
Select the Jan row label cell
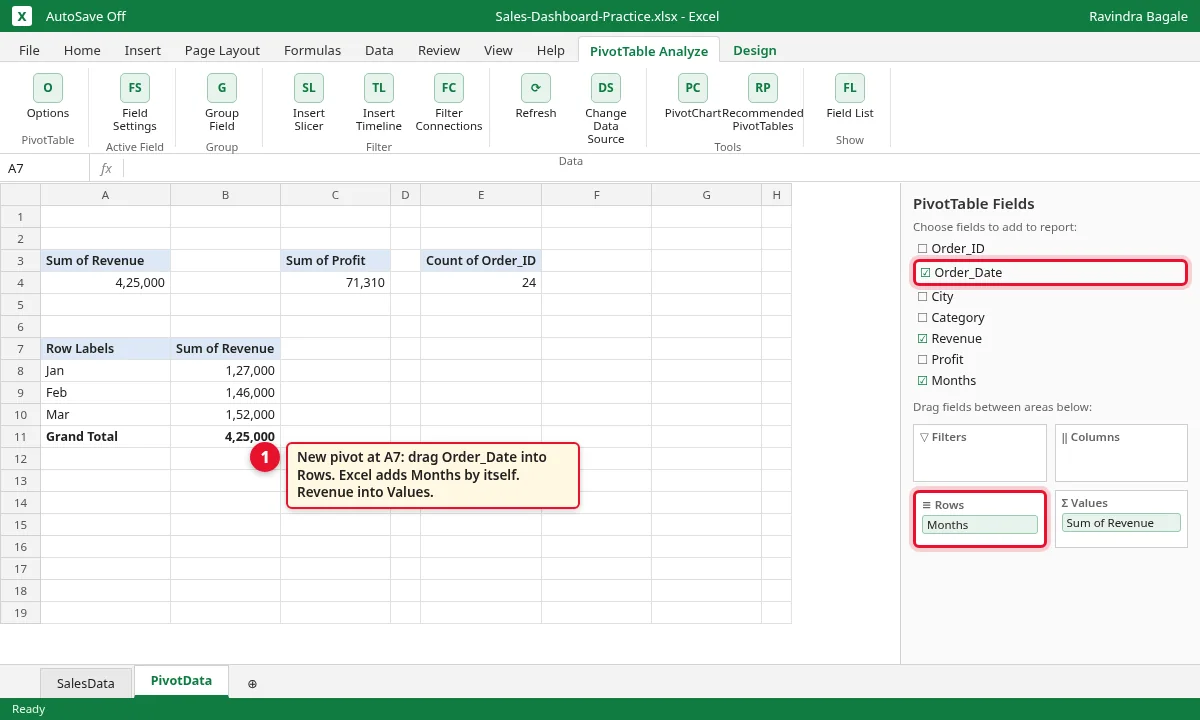106,370
